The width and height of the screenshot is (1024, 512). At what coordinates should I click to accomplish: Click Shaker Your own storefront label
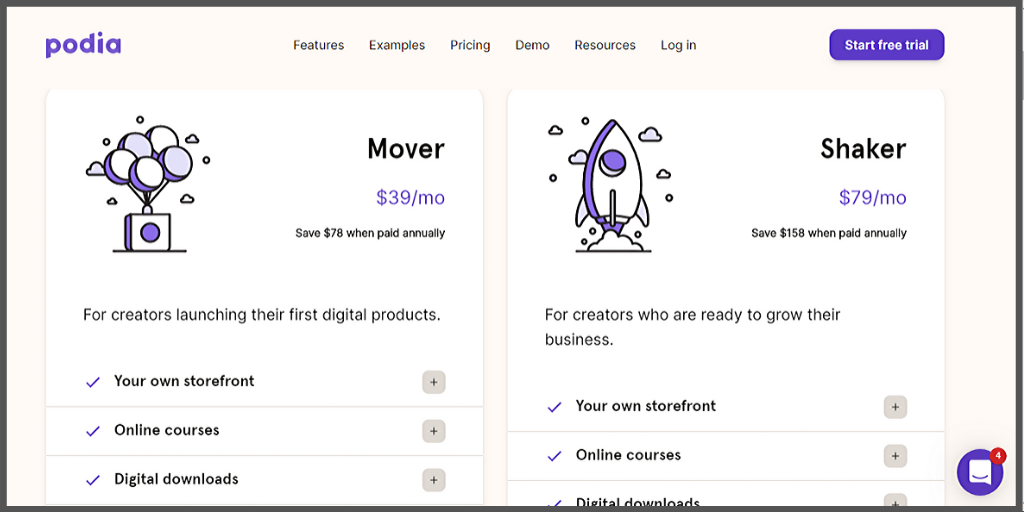coord(646,406)
